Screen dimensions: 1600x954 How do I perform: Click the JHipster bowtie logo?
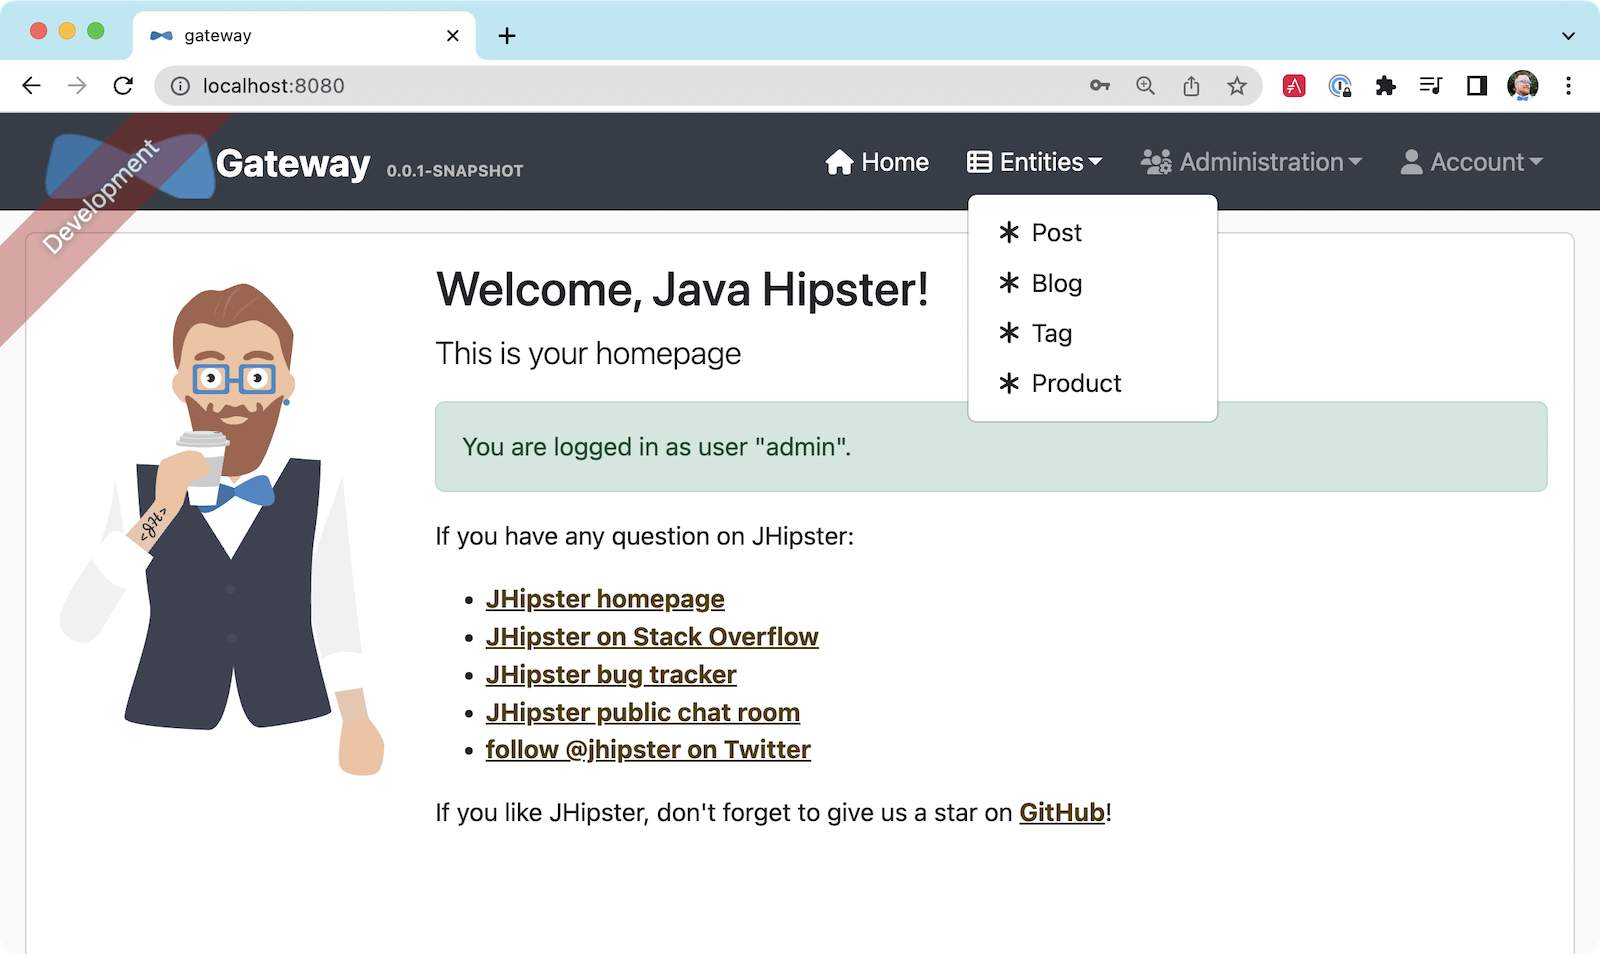coord(130,165)
